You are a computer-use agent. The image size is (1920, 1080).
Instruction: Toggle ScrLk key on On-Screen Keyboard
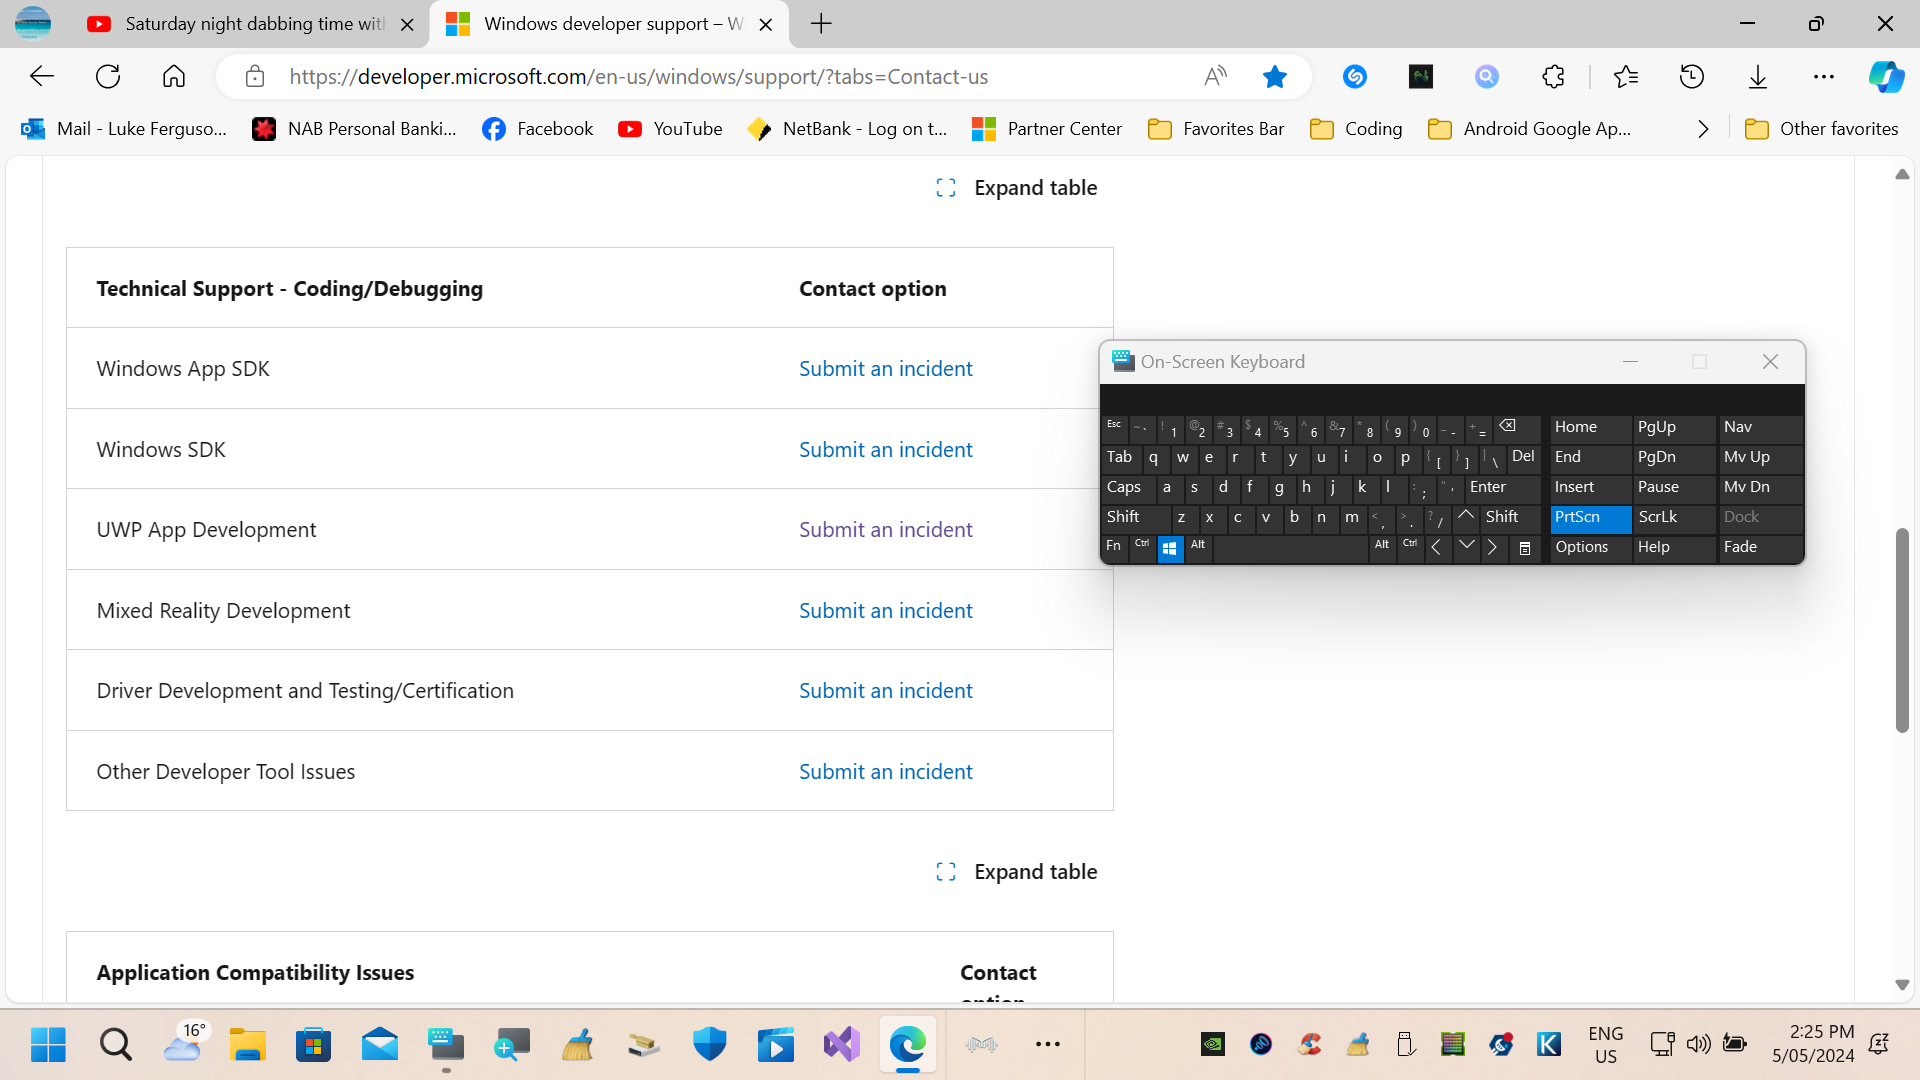pos(1674,518)
